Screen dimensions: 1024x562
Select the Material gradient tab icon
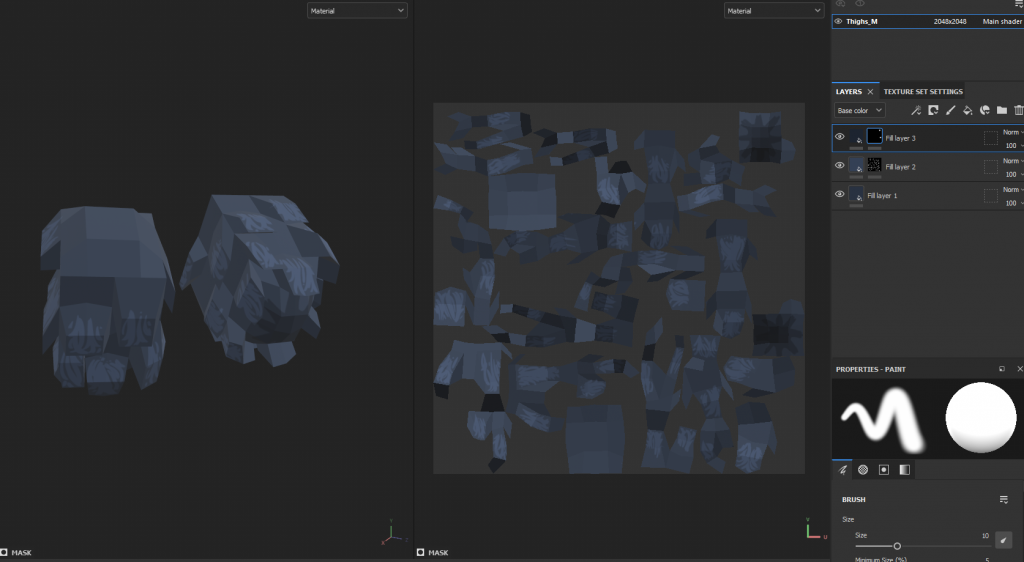(x=904, y=470)
